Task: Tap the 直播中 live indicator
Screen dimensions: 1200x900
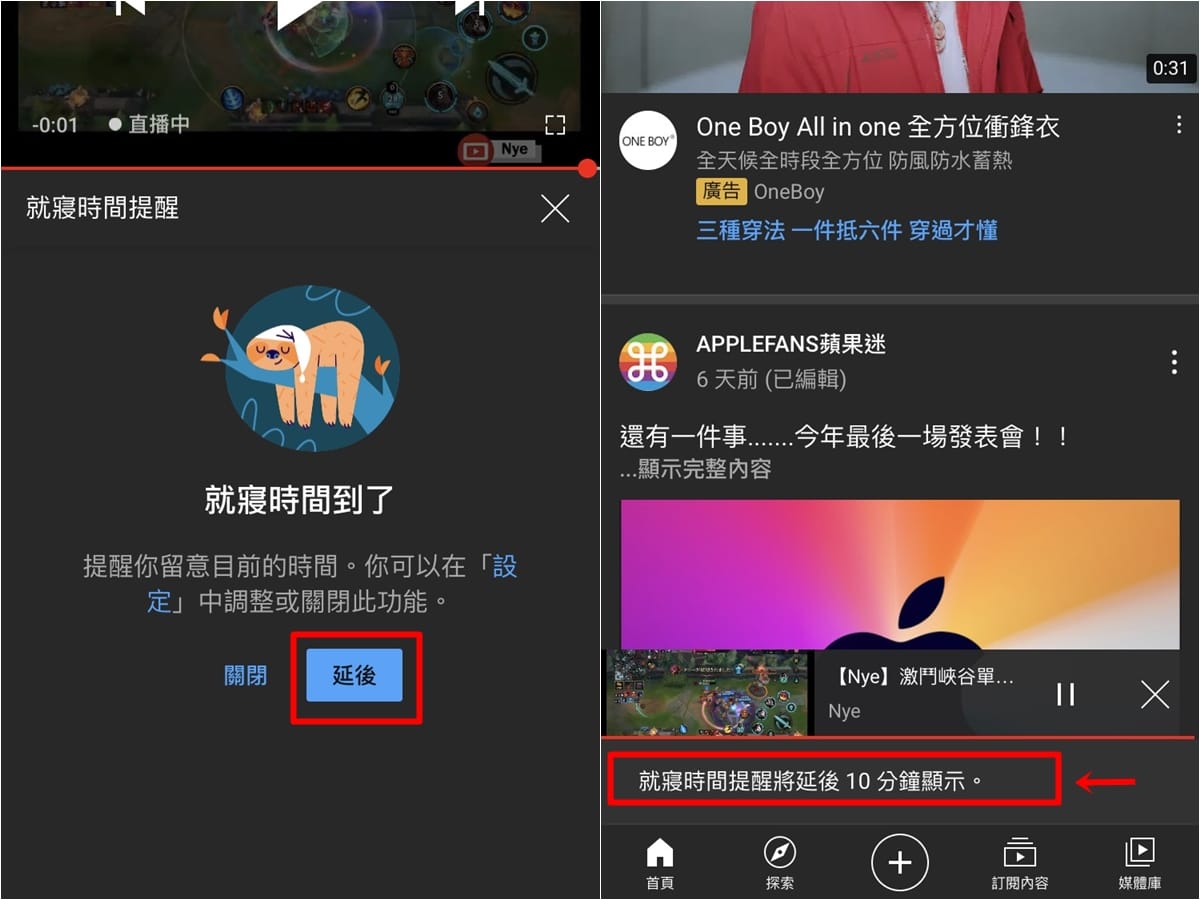Action: point(150,125)
